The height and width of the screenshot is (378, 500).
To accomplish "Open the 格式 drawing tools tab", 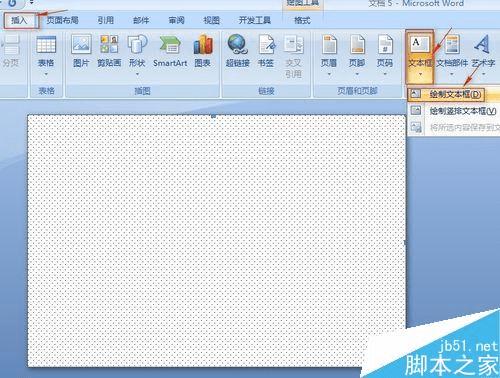I will 302,20.
